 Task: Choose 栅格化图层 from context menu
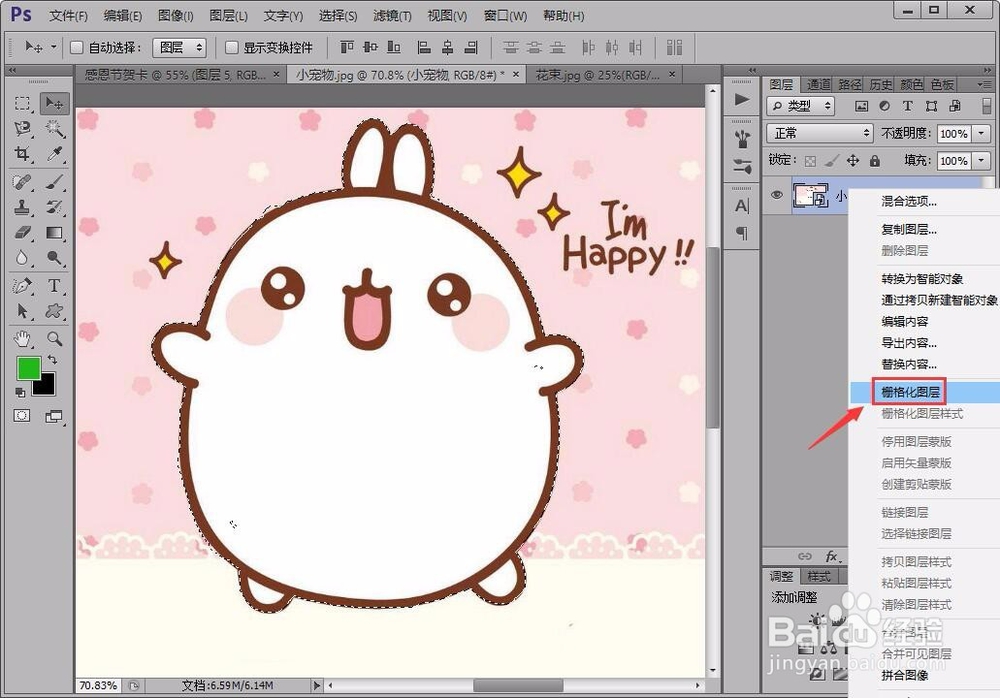tap(910, 392)
